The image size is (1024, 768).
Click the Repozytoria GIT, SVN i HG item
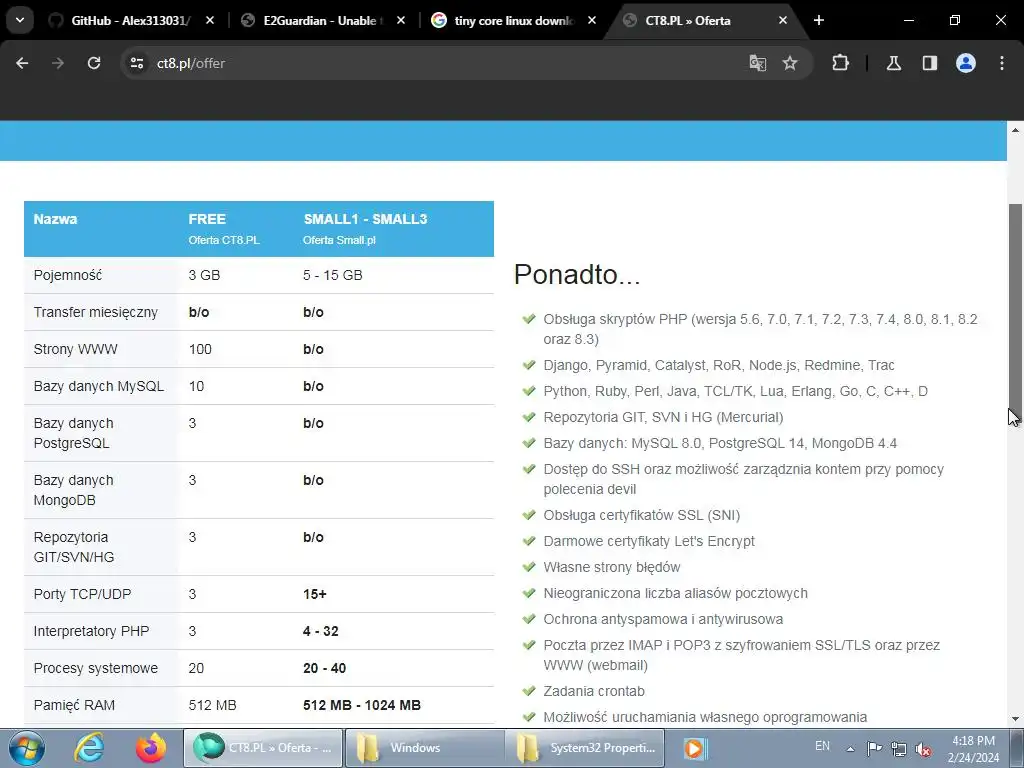tap(663, 417)
